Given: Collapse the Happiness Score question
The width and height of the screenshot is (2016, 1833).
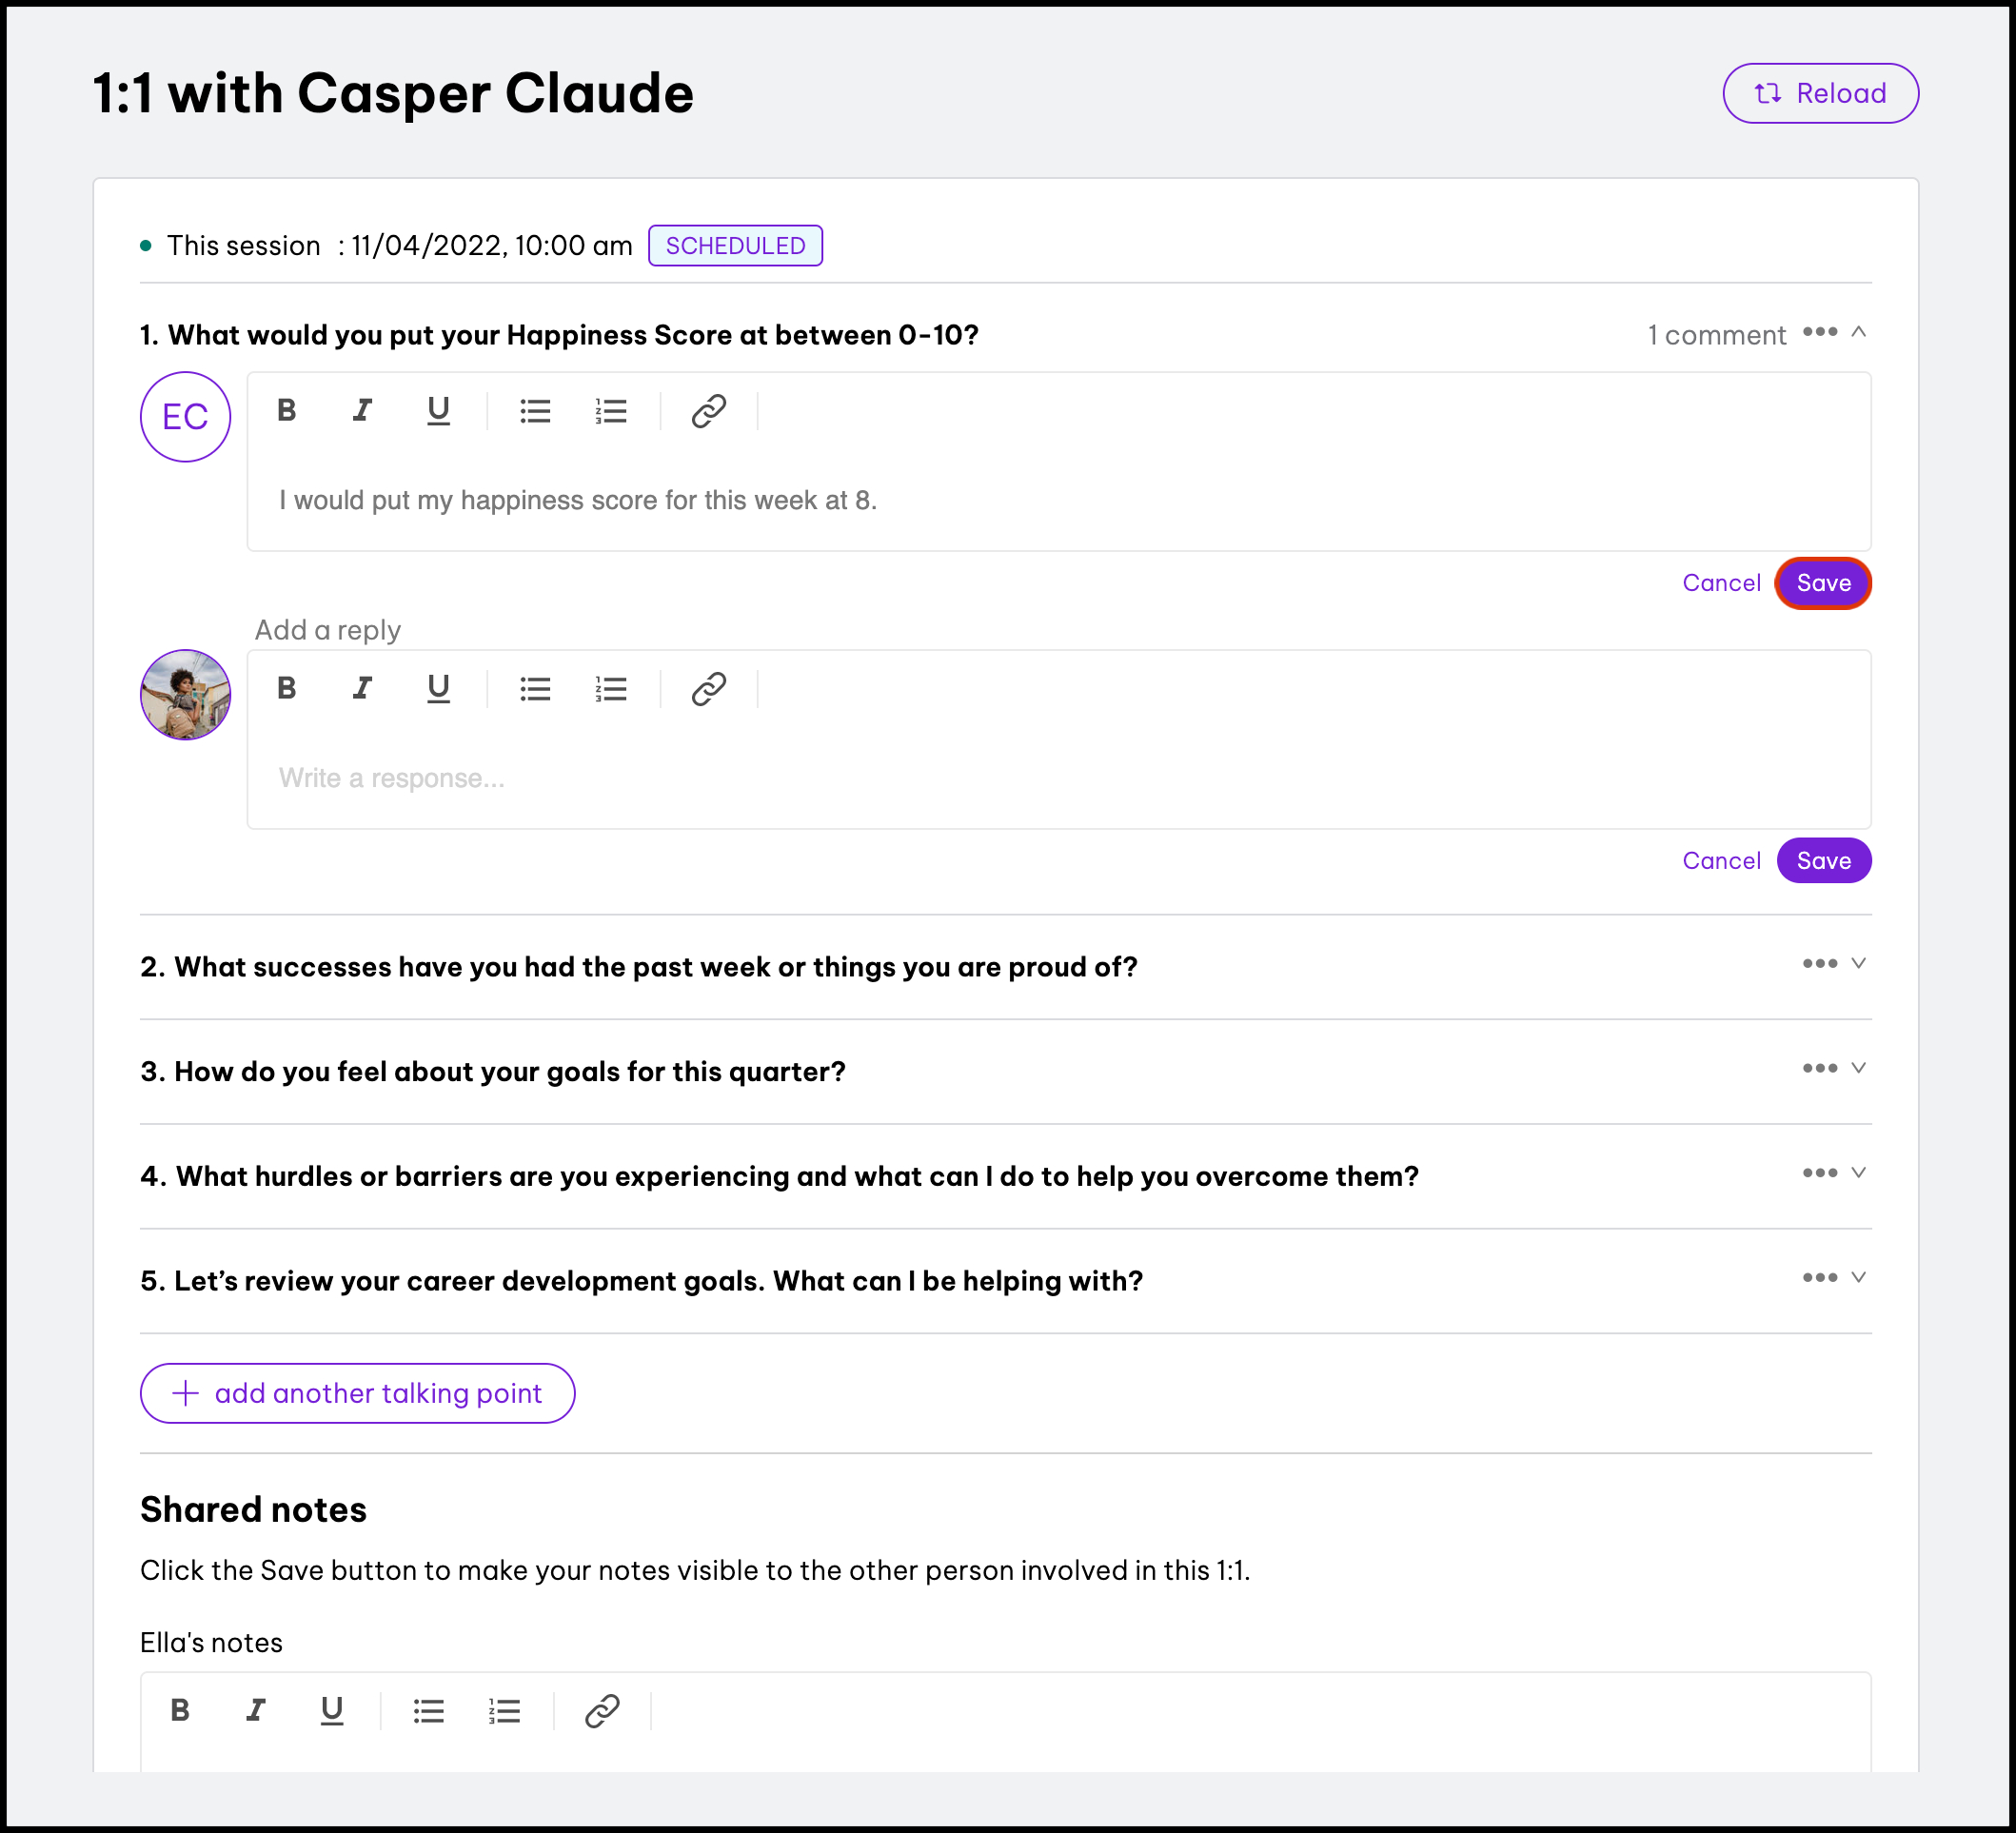Looking at the screenshot, I should point(1858,332).
